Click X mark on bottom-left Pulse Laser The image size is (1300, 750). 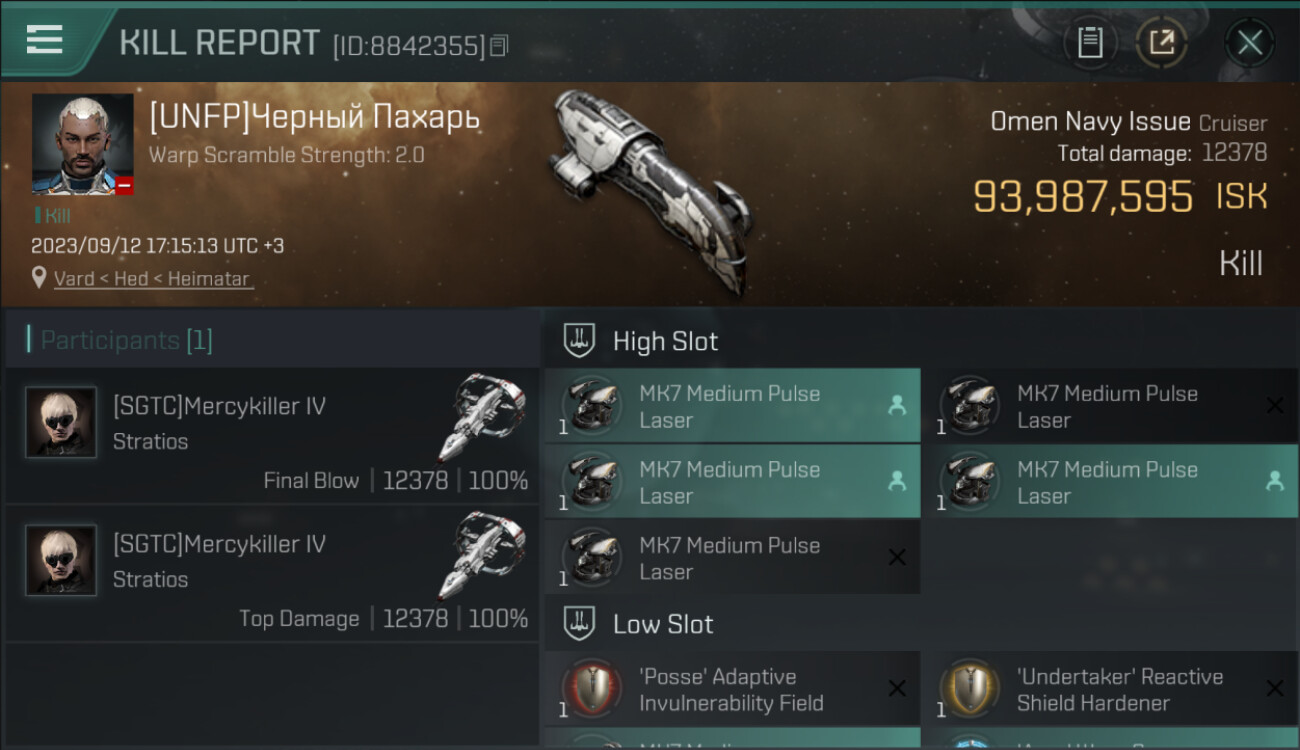click(x=897, y=558)
